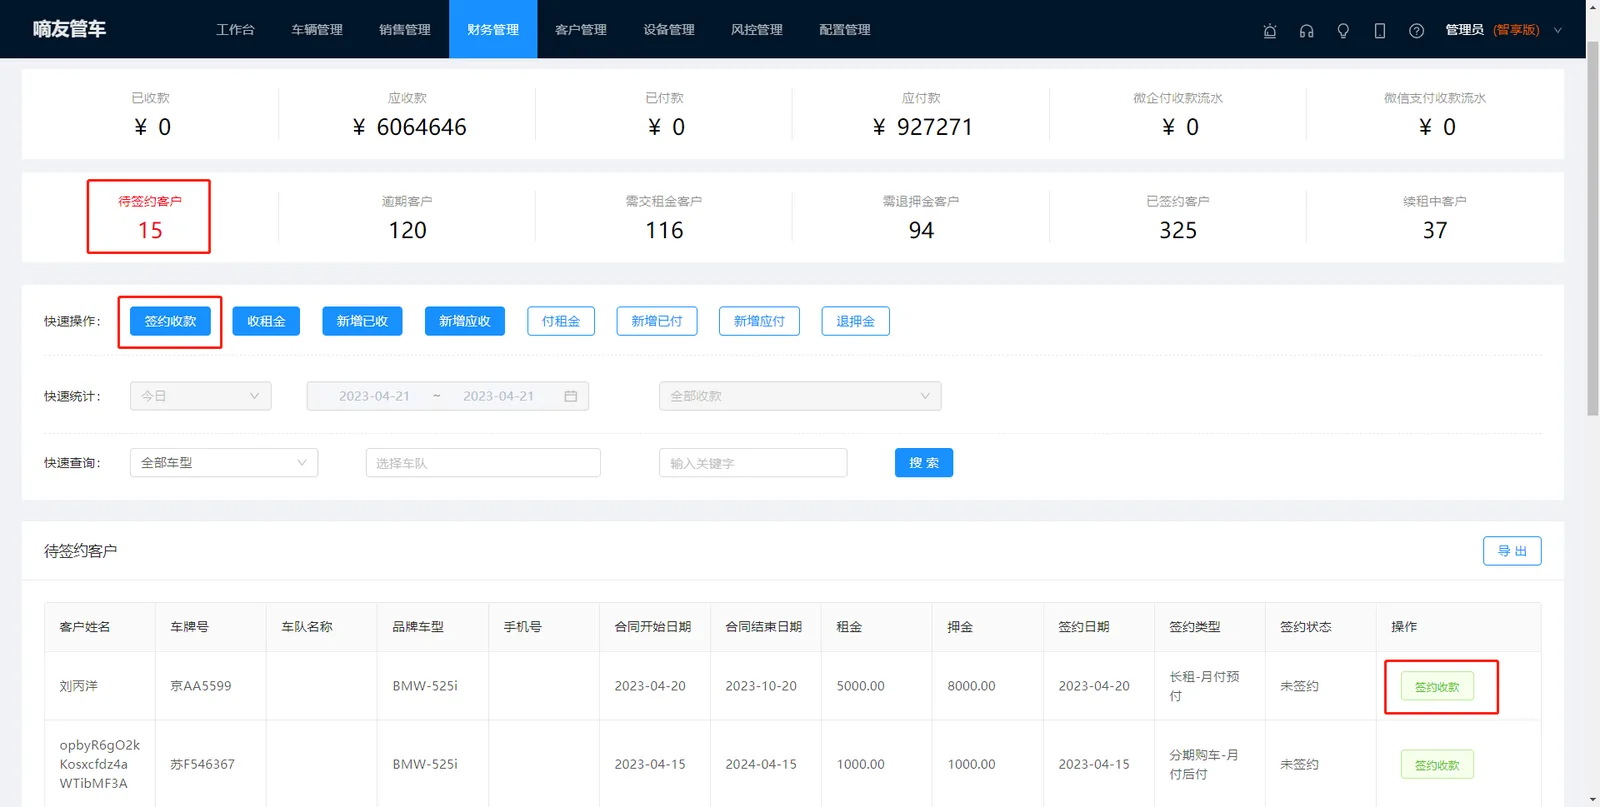Open the 销售管理 menu

[405, 30]
